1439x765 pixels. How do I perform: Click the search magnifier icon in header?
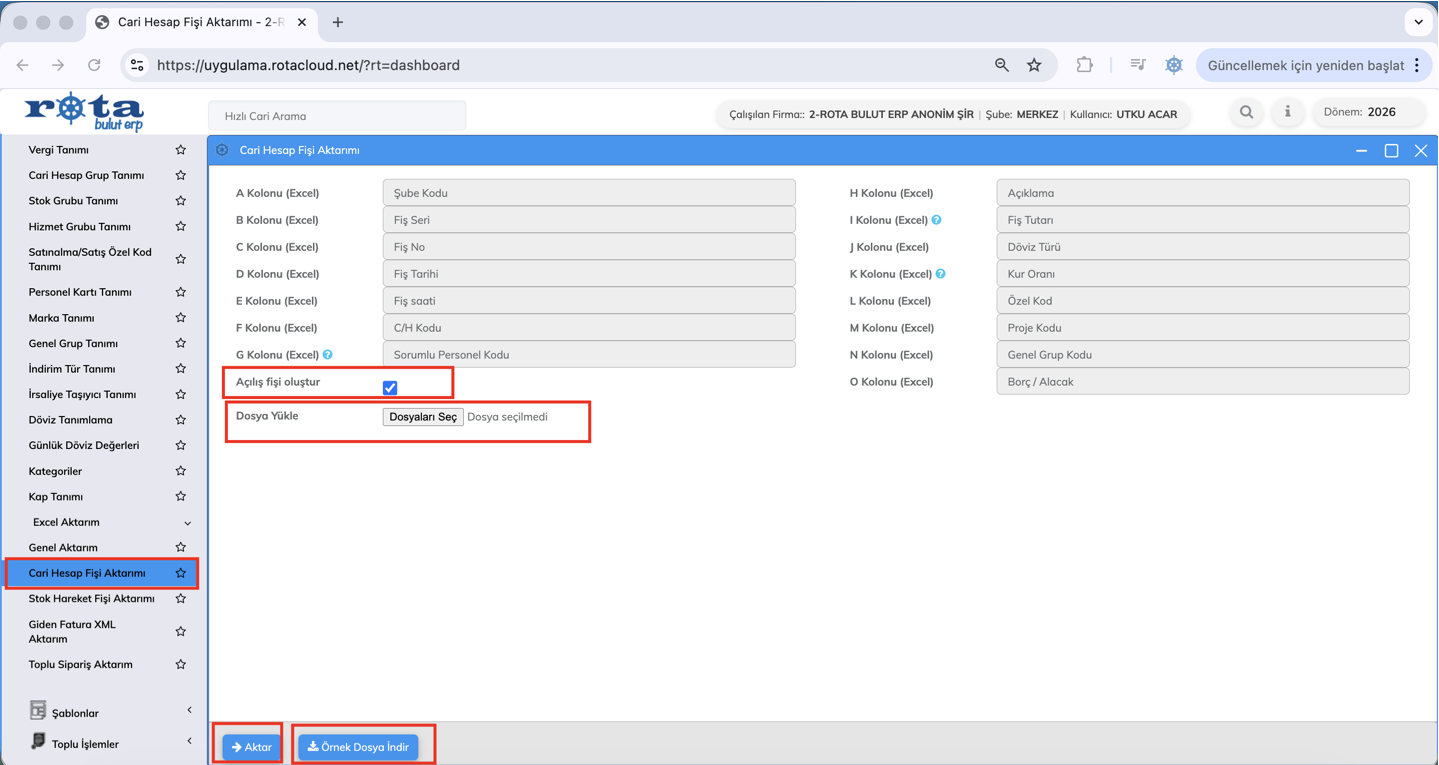click(1246, 112)
